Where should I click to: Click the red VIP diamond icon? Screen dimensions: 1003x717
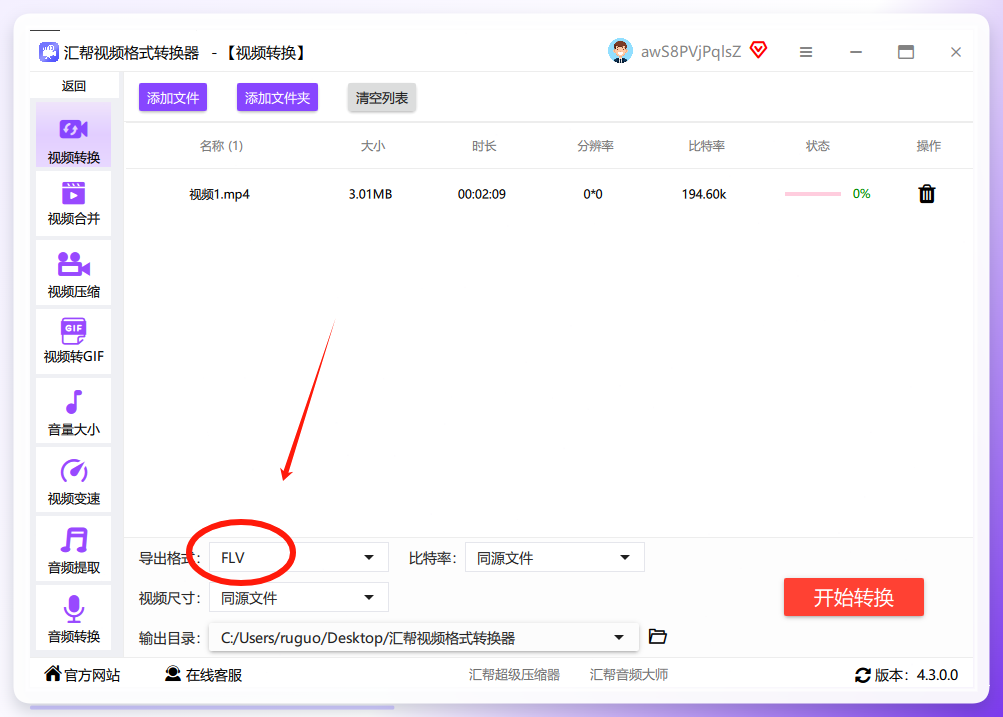tap(759, 50)
